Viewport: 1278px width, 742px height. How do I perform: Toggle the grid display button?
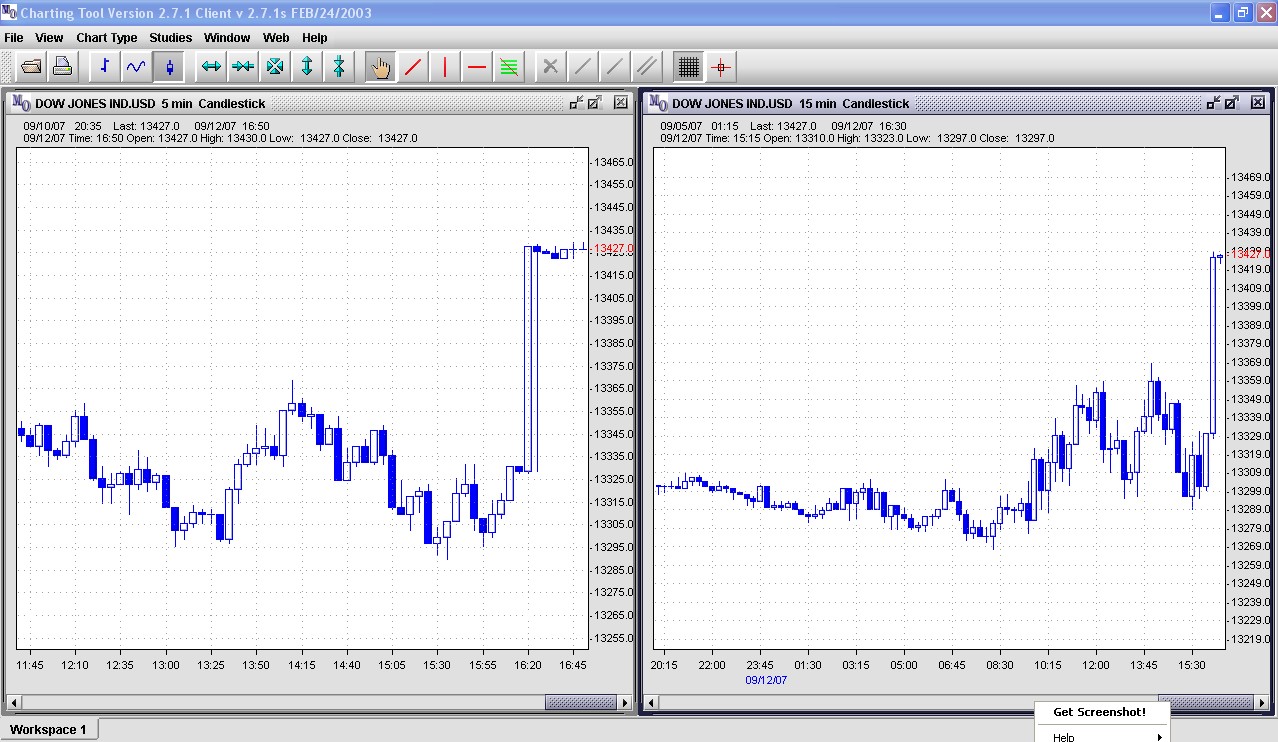pyautogui.click(x=688, y=67)
